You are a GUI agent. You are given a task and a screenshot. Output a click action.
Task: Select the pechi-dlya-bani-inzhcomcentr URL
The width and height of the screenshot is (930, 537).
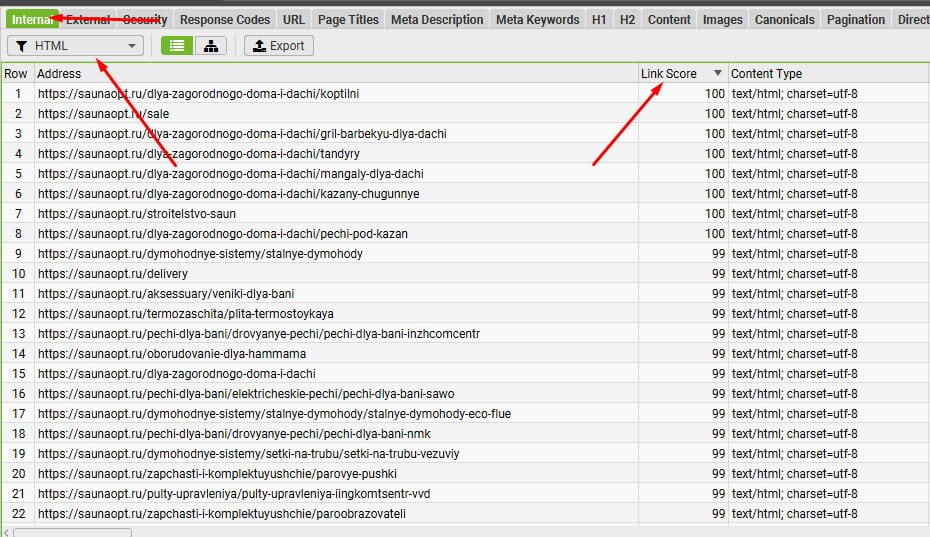tap(259, 333)
